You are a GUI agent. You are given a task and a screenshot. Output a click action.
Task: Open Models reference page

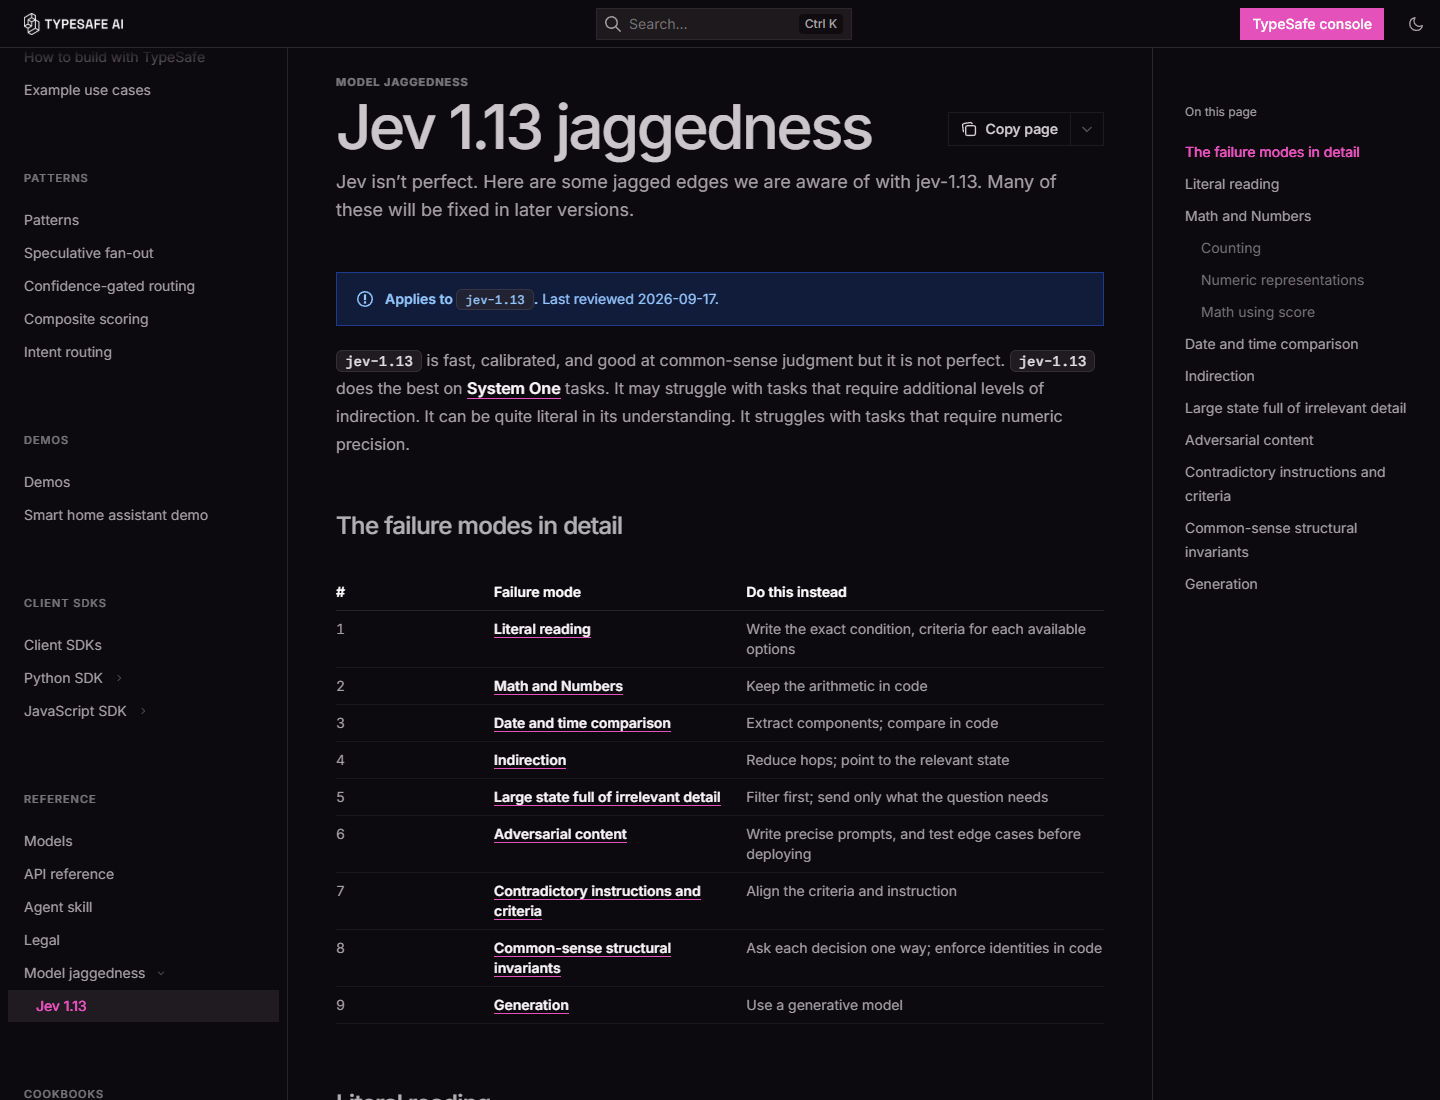click(x=48, y=841)
